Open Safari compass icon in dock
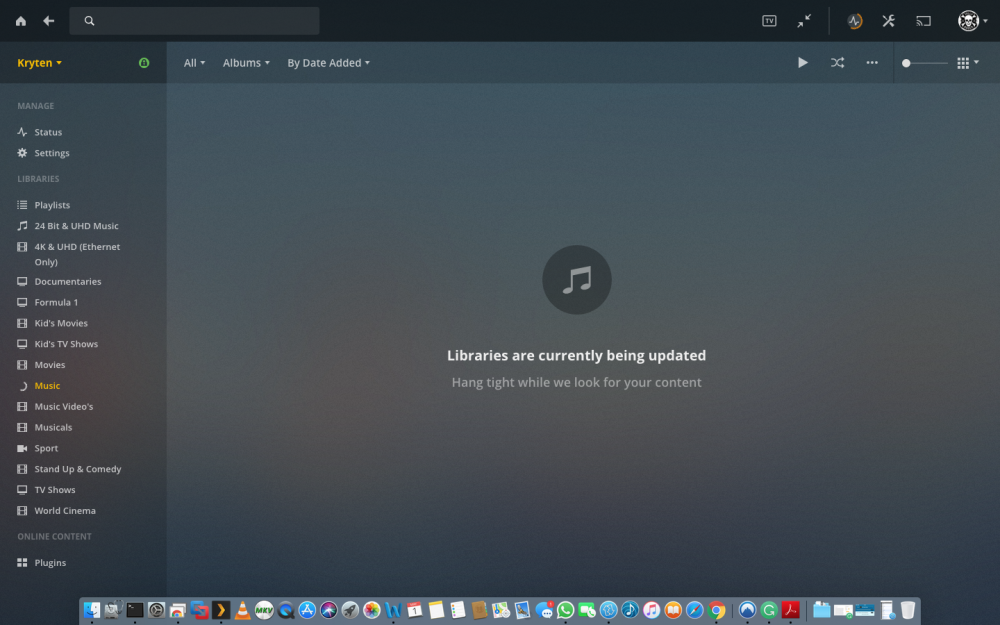 (x=695, y=610)
